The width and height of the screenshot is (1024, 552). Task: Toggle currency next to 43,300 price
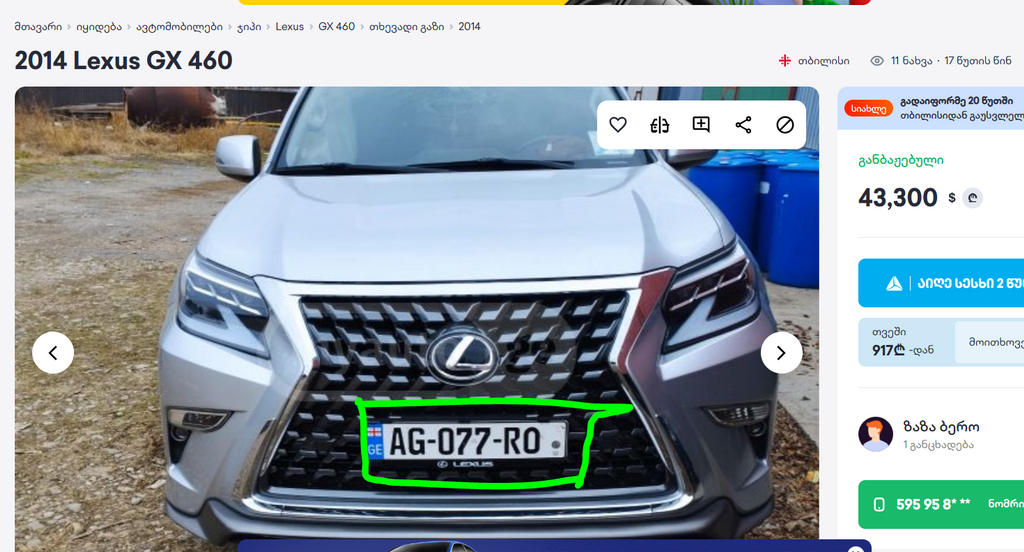[972, 198]
